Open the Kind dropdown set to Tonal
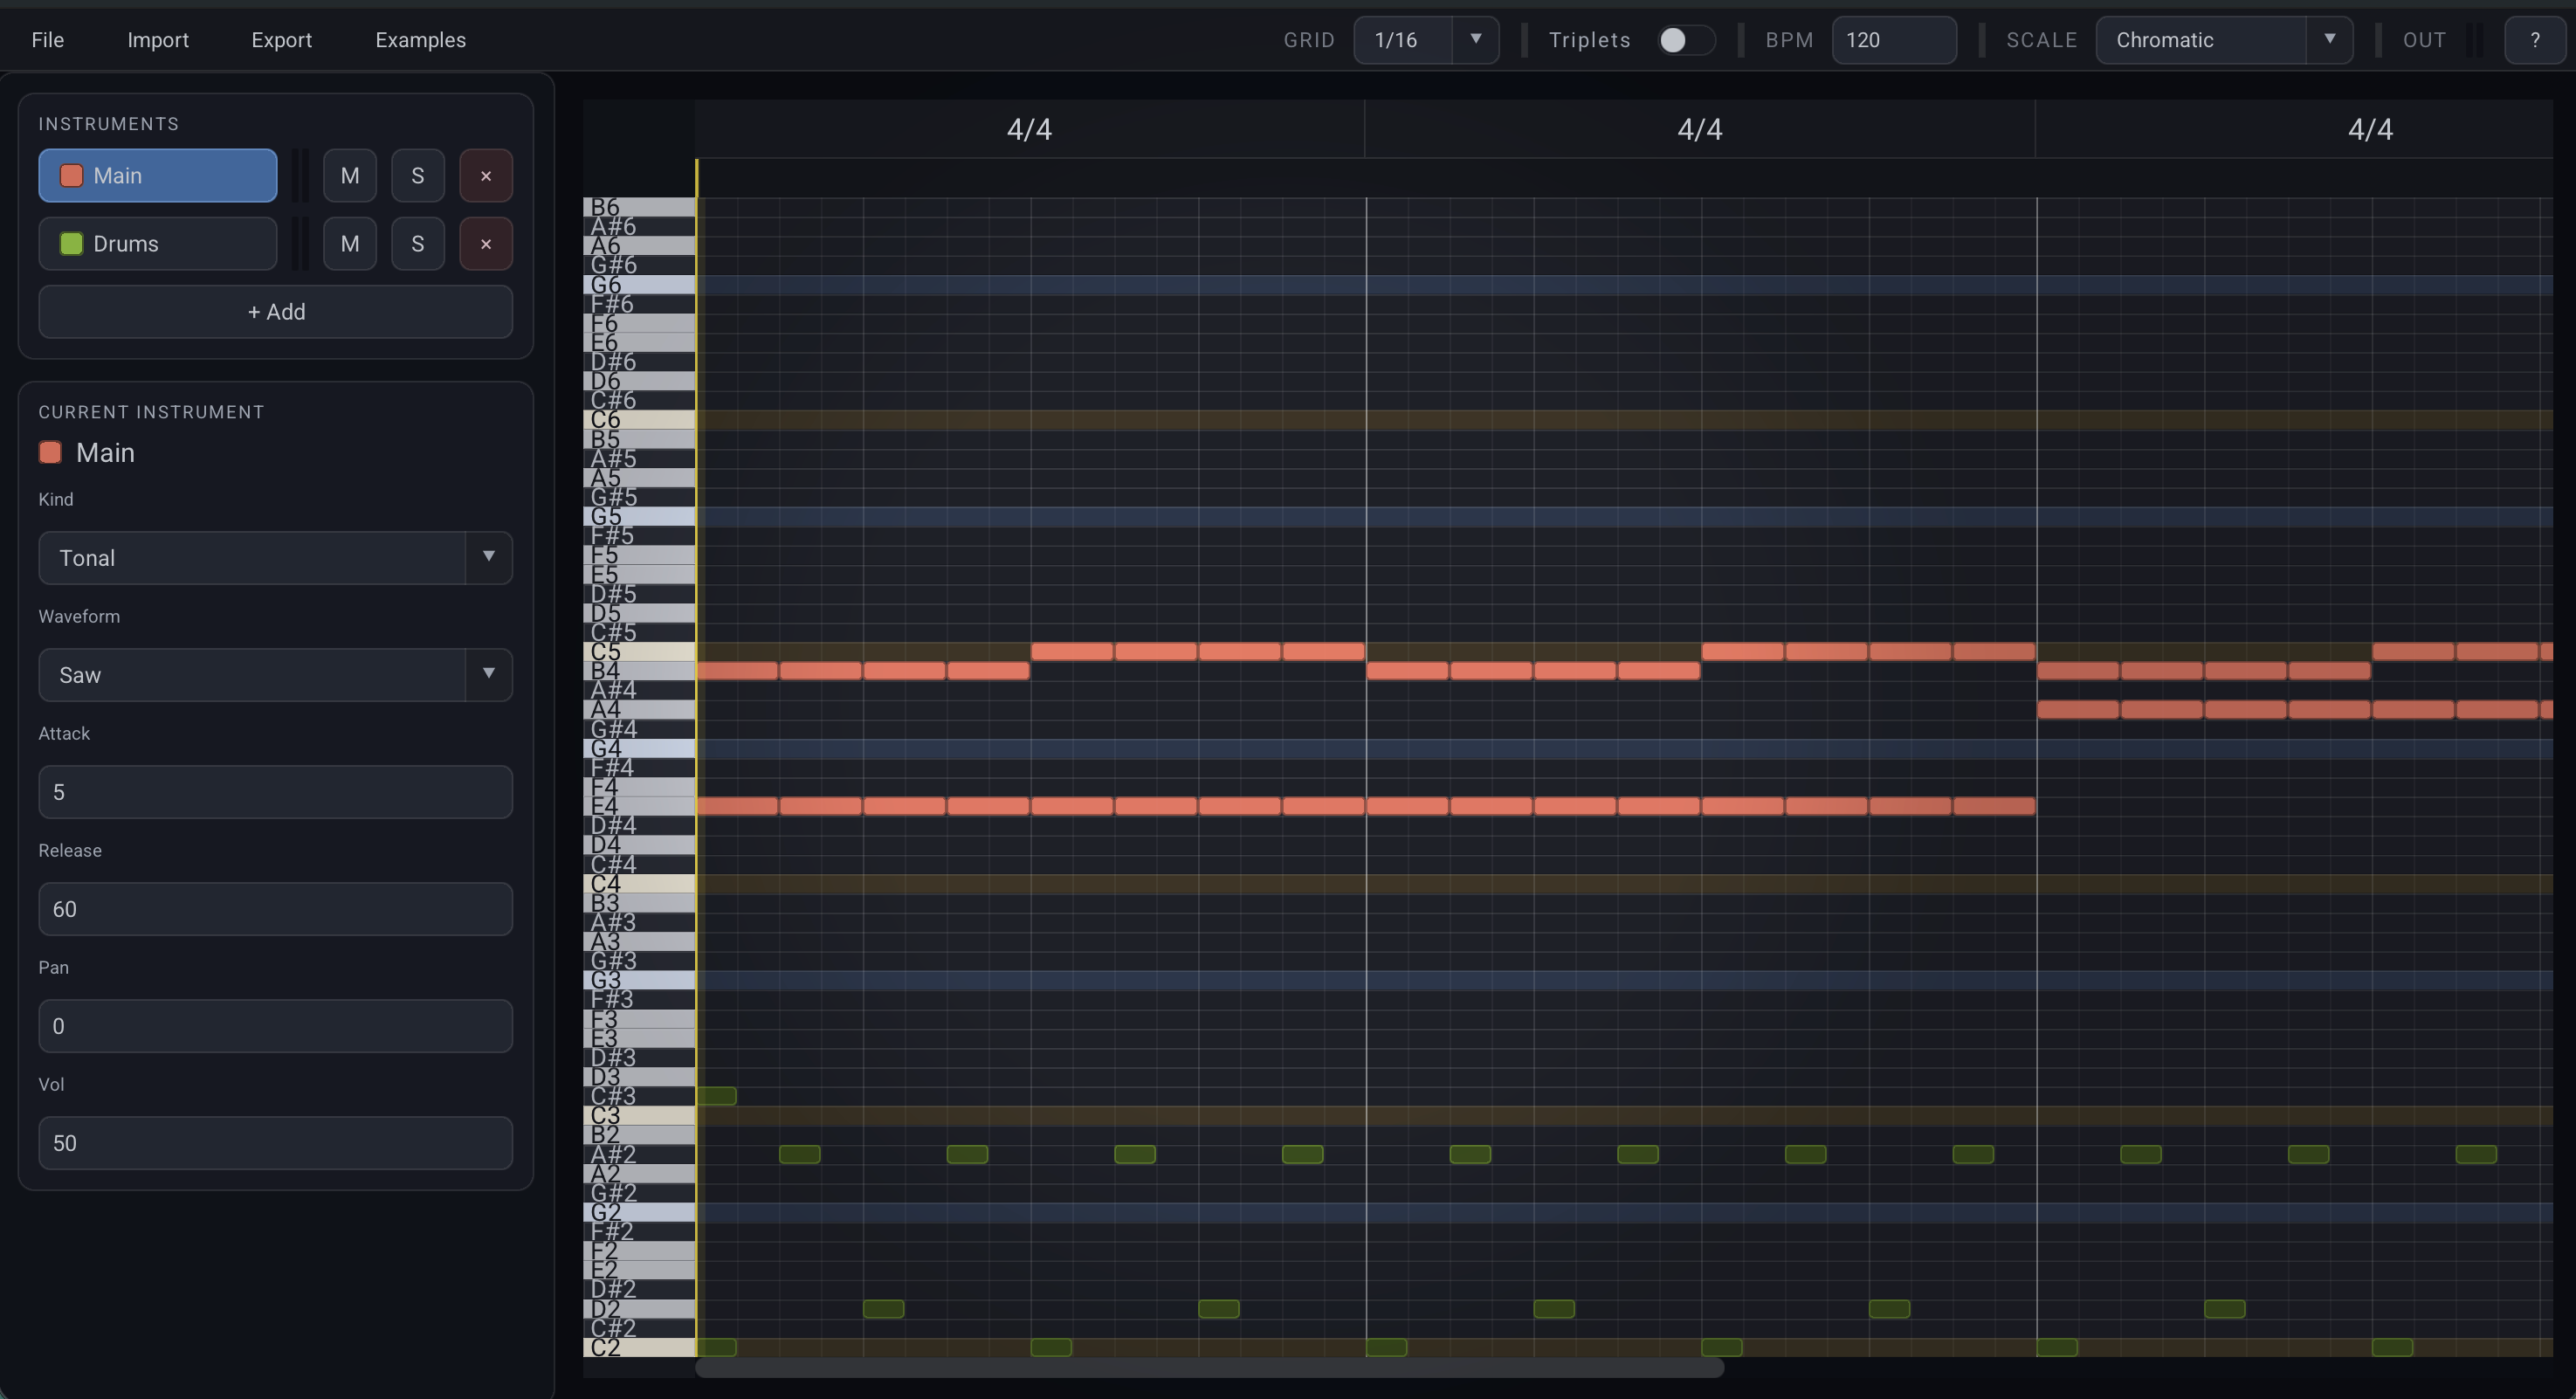2576x1399 pixels. tap(276, 558)
